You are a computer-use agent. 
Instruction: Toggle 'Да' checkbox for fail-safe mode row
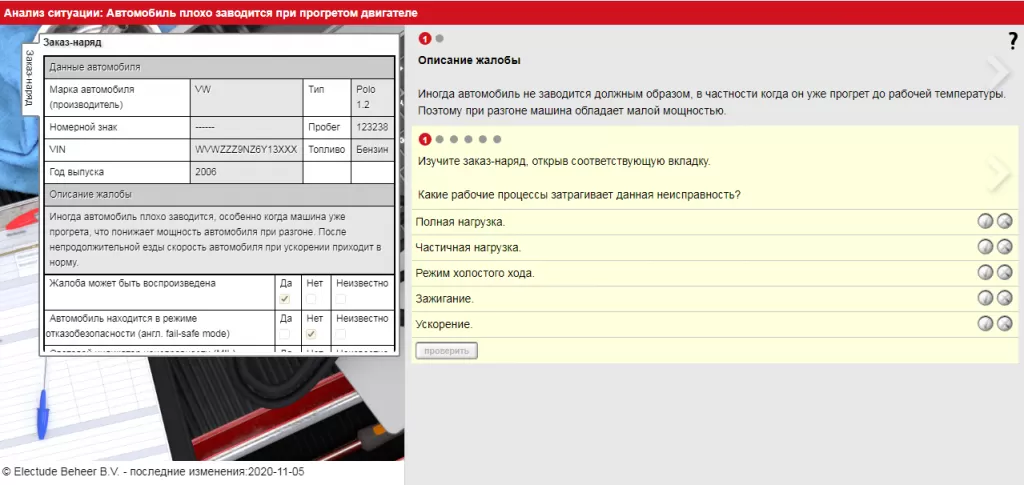point(285,334)
